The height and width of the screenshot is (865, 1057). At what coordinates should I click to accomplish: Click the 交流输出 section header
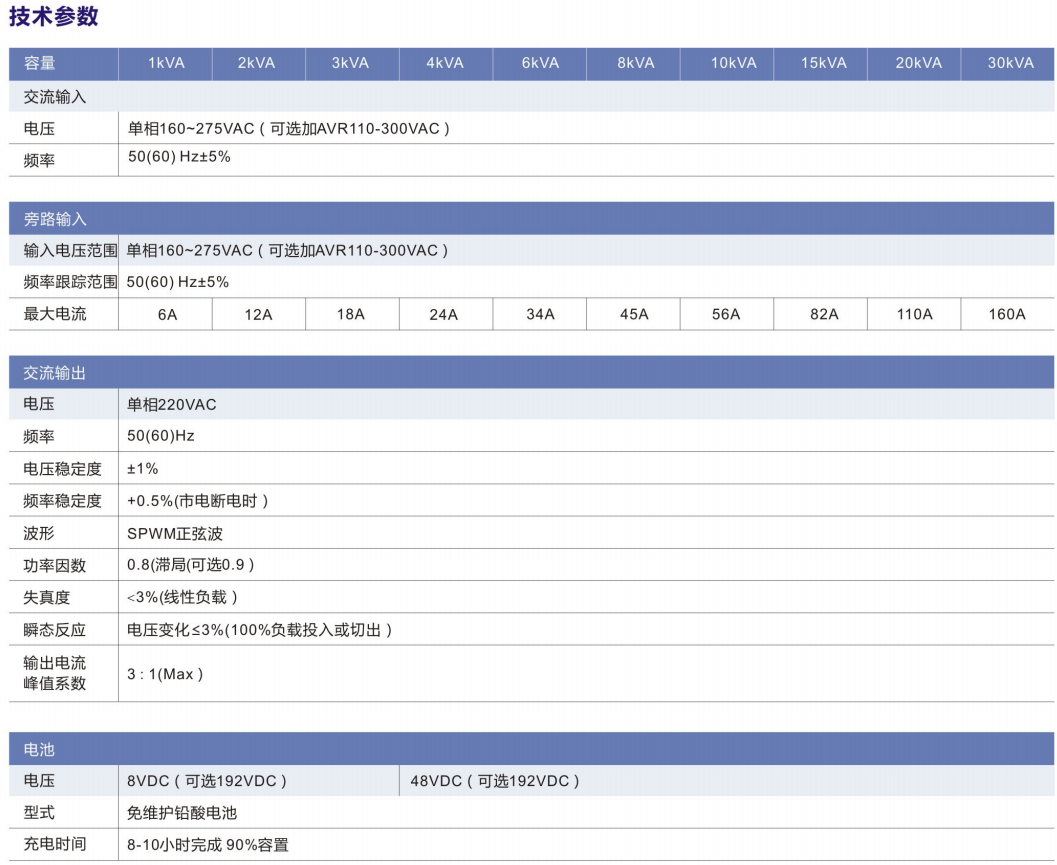click(531, 372)
